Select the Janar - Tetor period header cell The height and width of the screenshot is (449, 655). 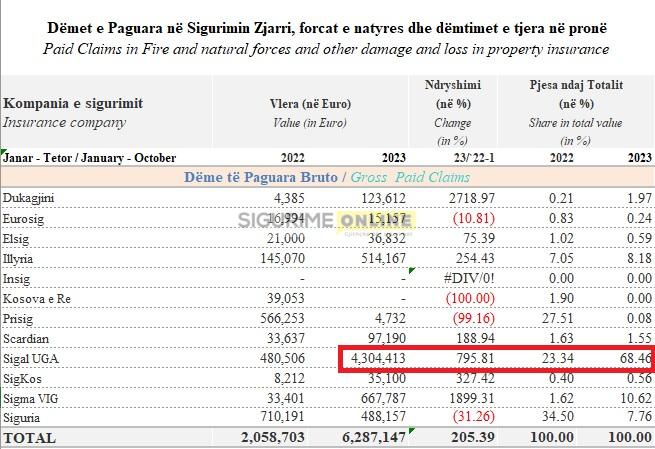(90, 157)
